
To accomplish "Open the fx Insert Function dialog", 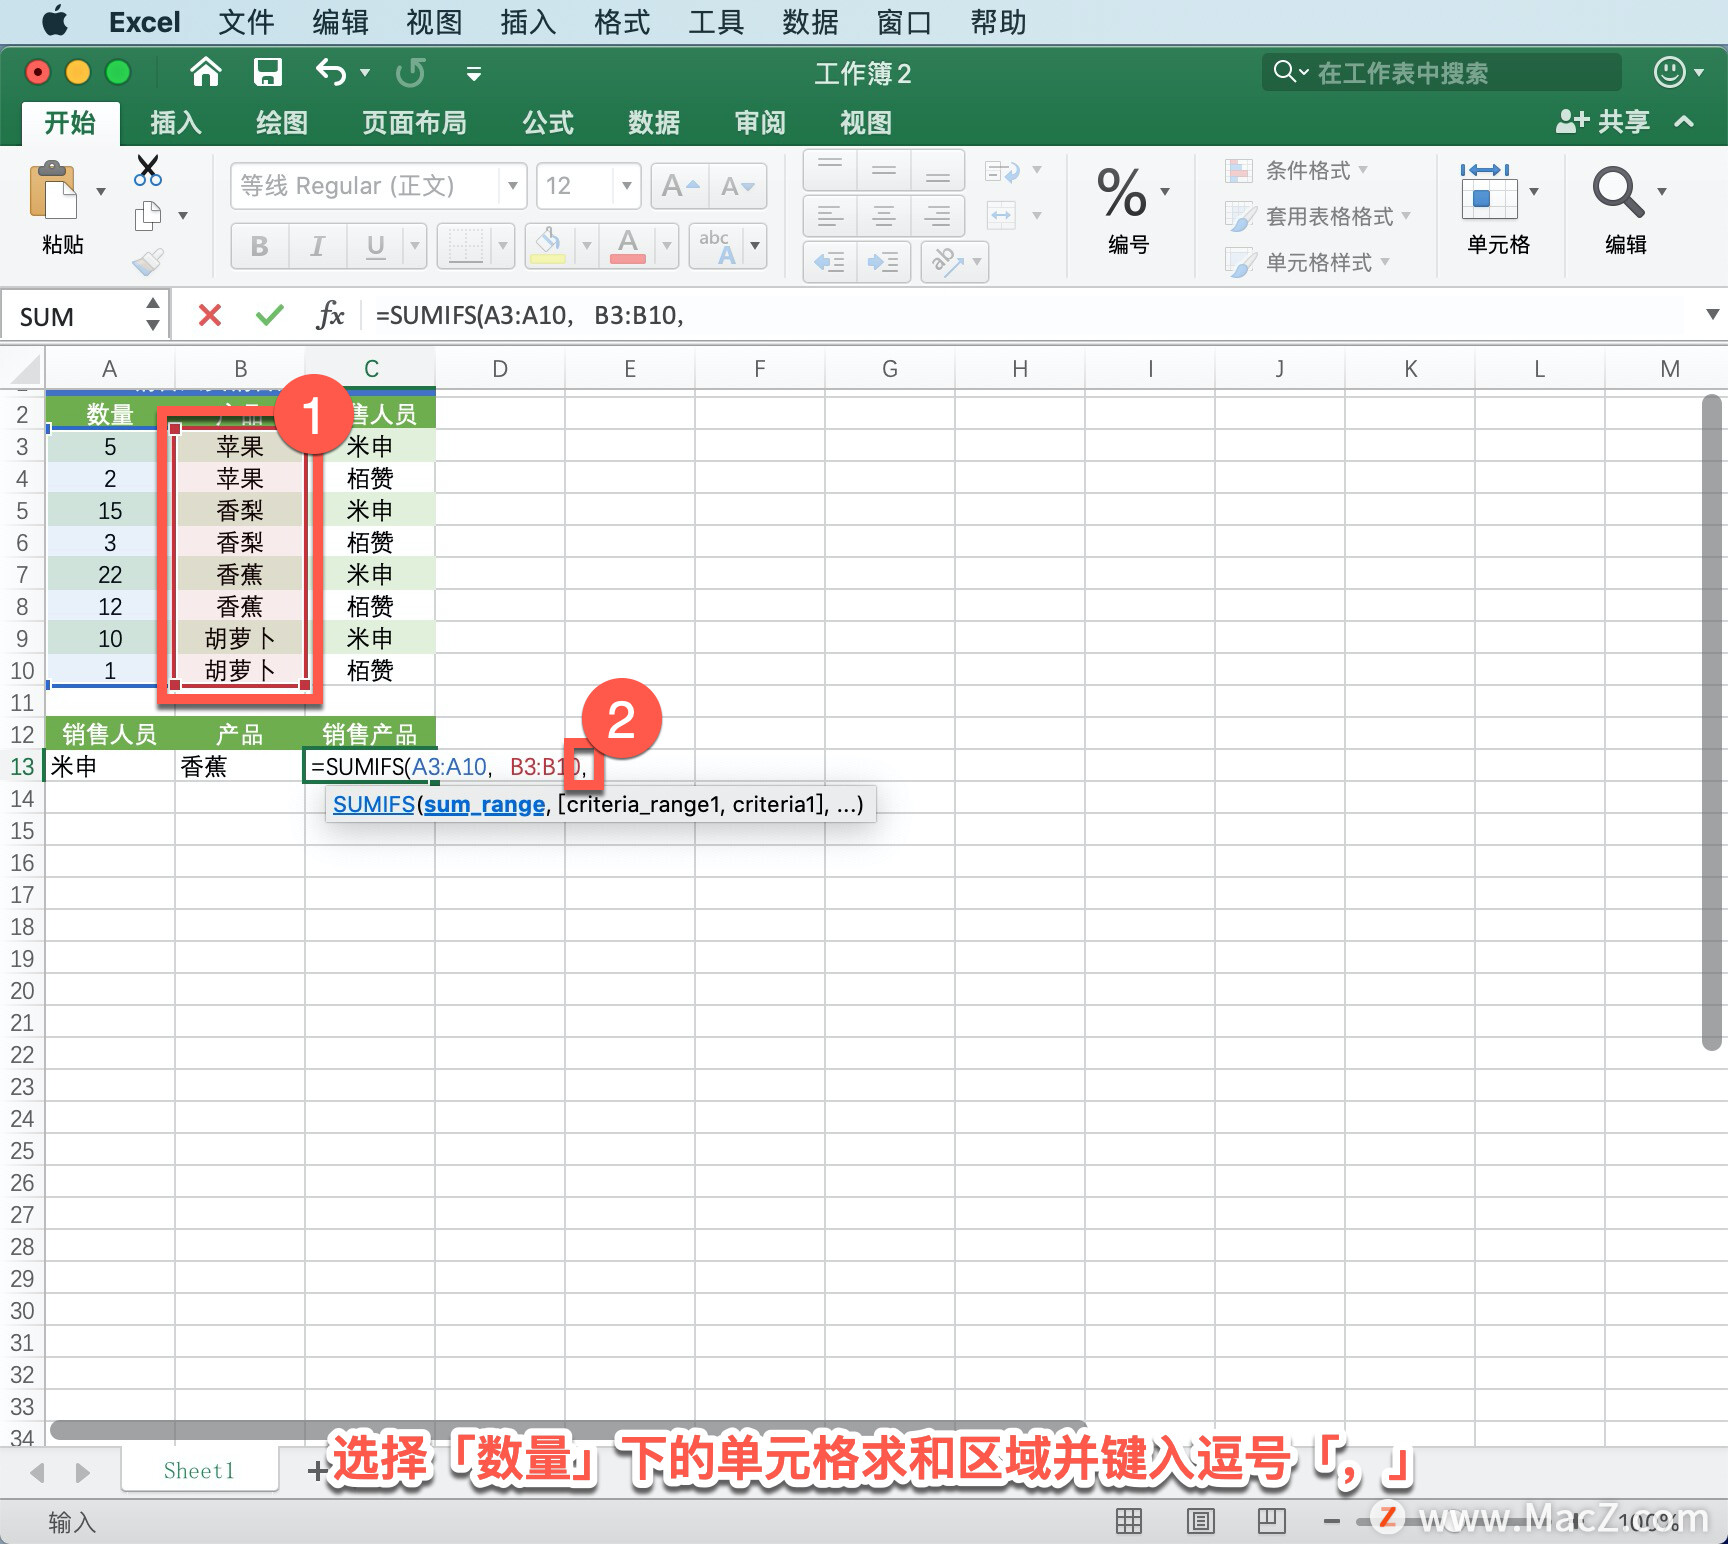I will pyautogui.click(x=330, y=316).
